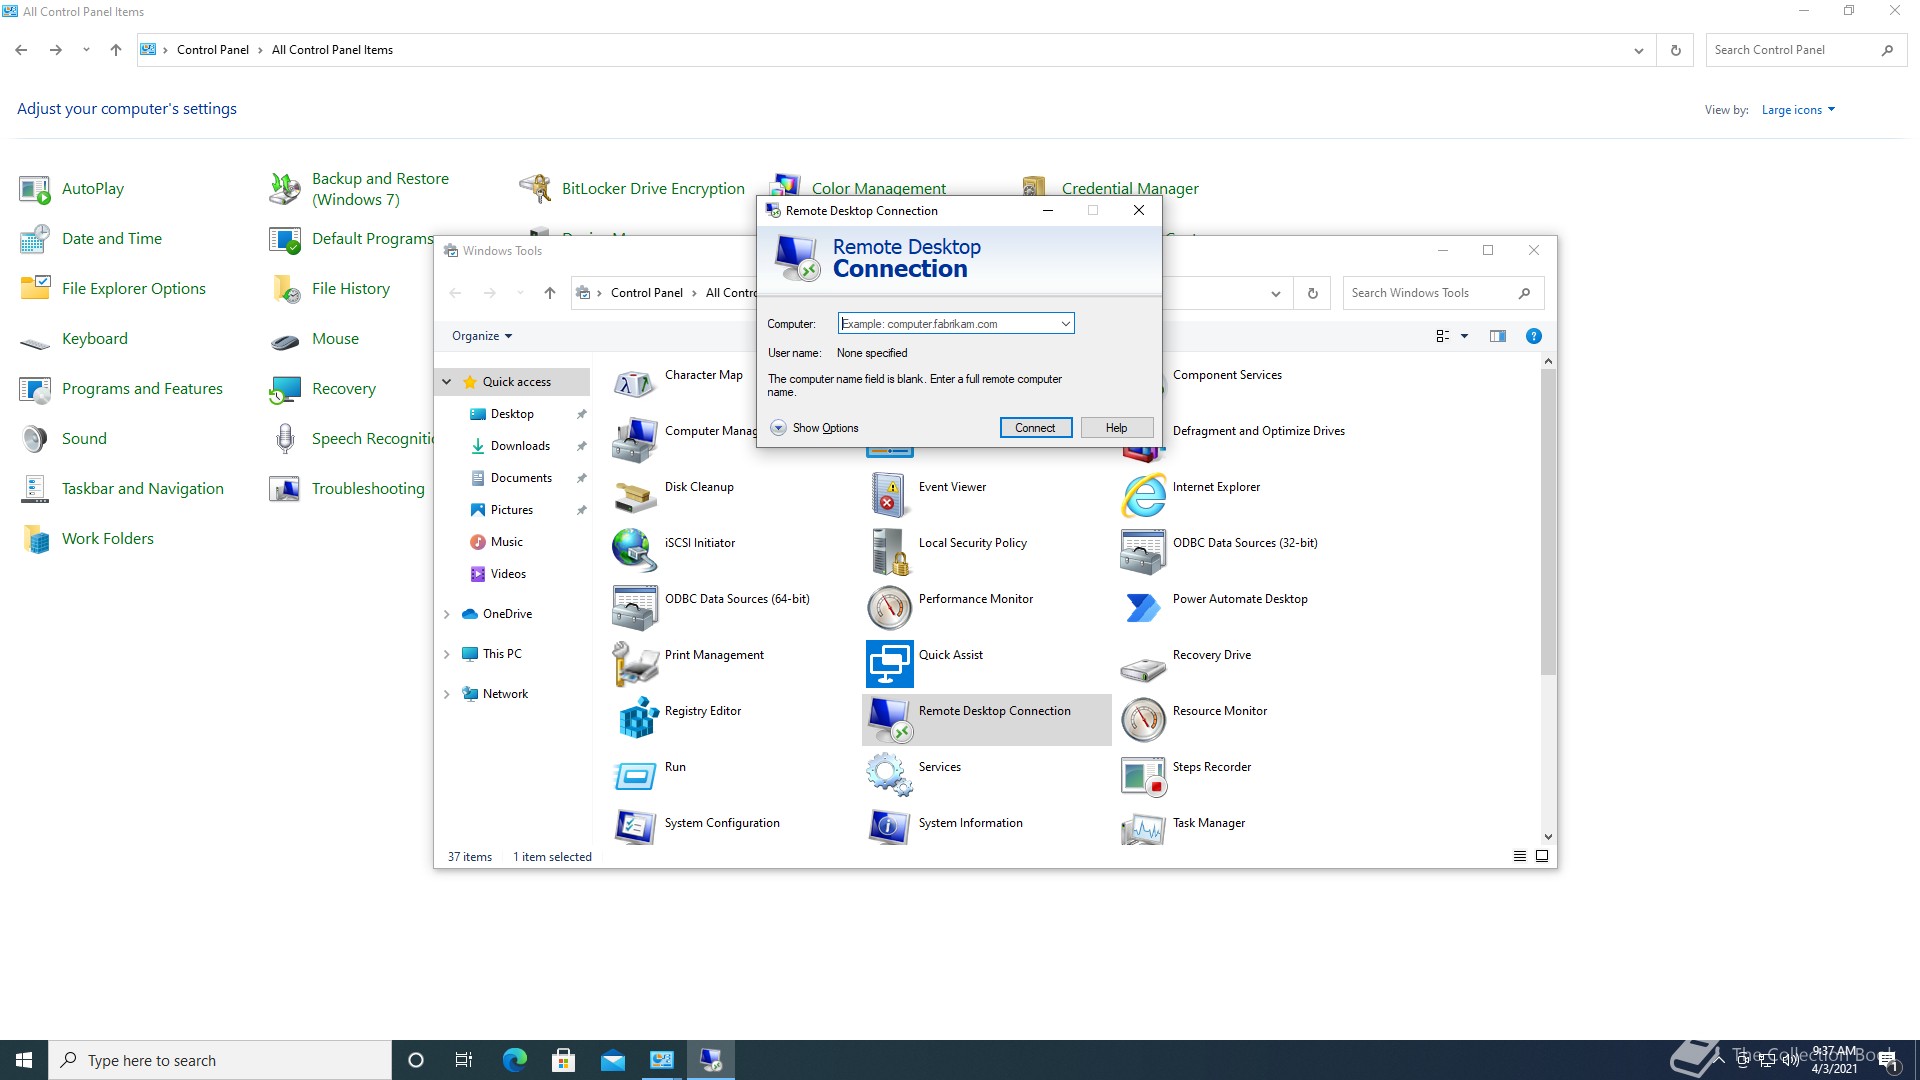Open the Run icon in Windows Tools
The image size is (1920, 1080).
click(635, 776)
